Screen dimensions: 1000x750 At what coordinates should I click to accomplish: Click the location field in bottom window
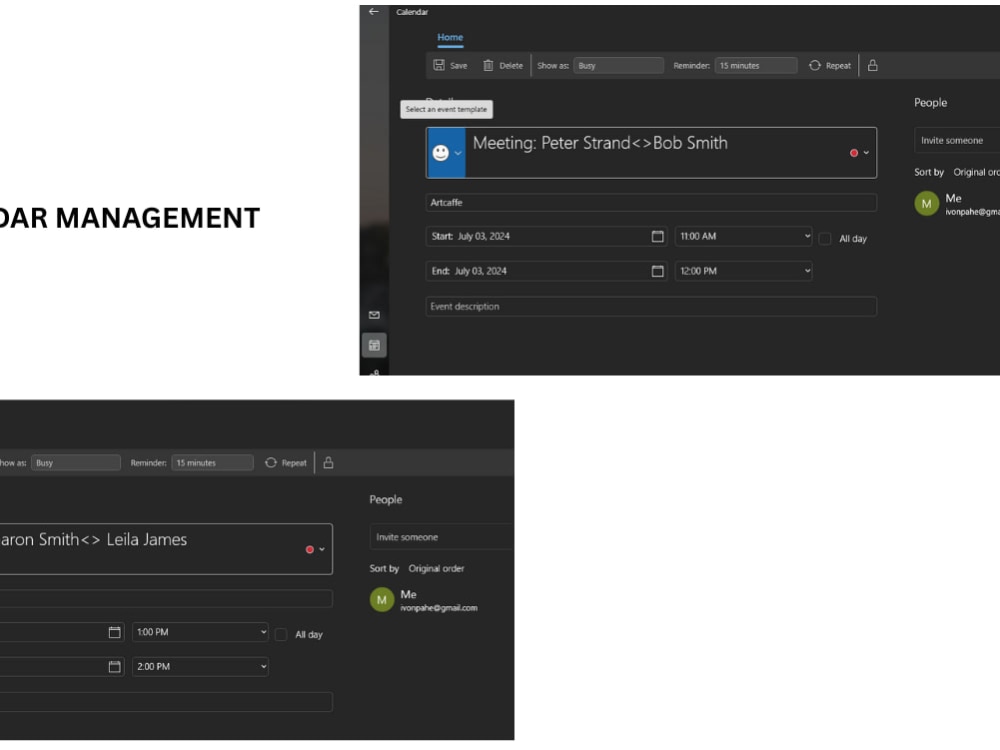coord(166,598)
